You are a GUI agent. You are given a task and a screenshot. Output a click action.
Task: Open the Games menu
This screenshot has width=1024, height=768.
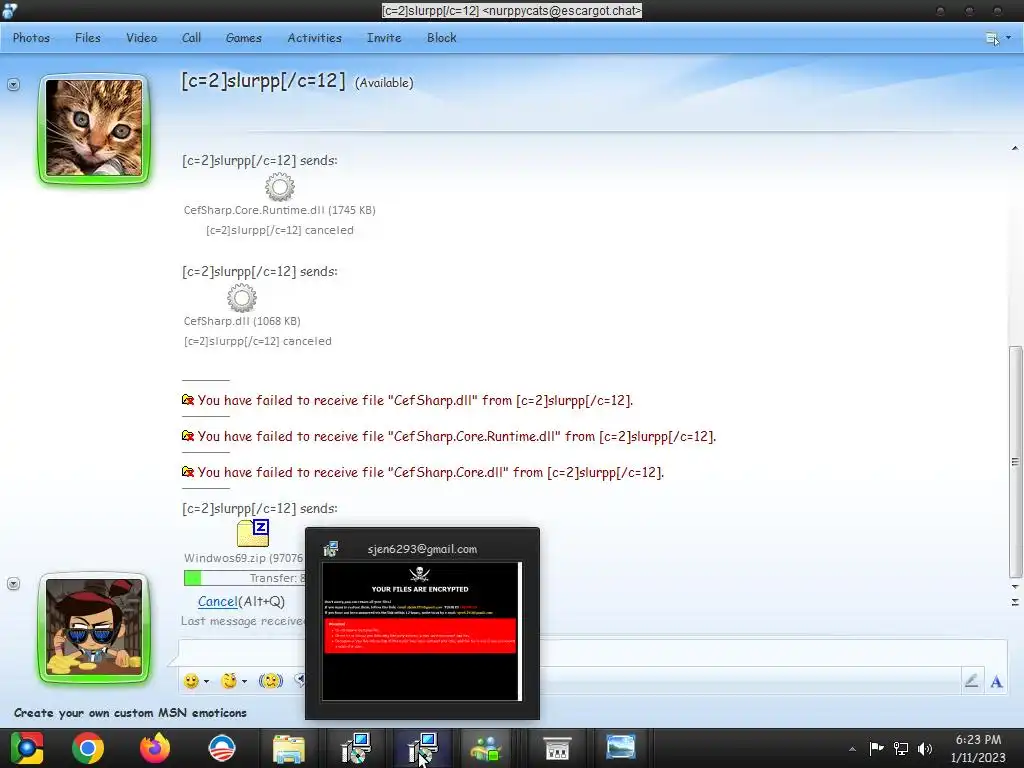click(244, 38)
